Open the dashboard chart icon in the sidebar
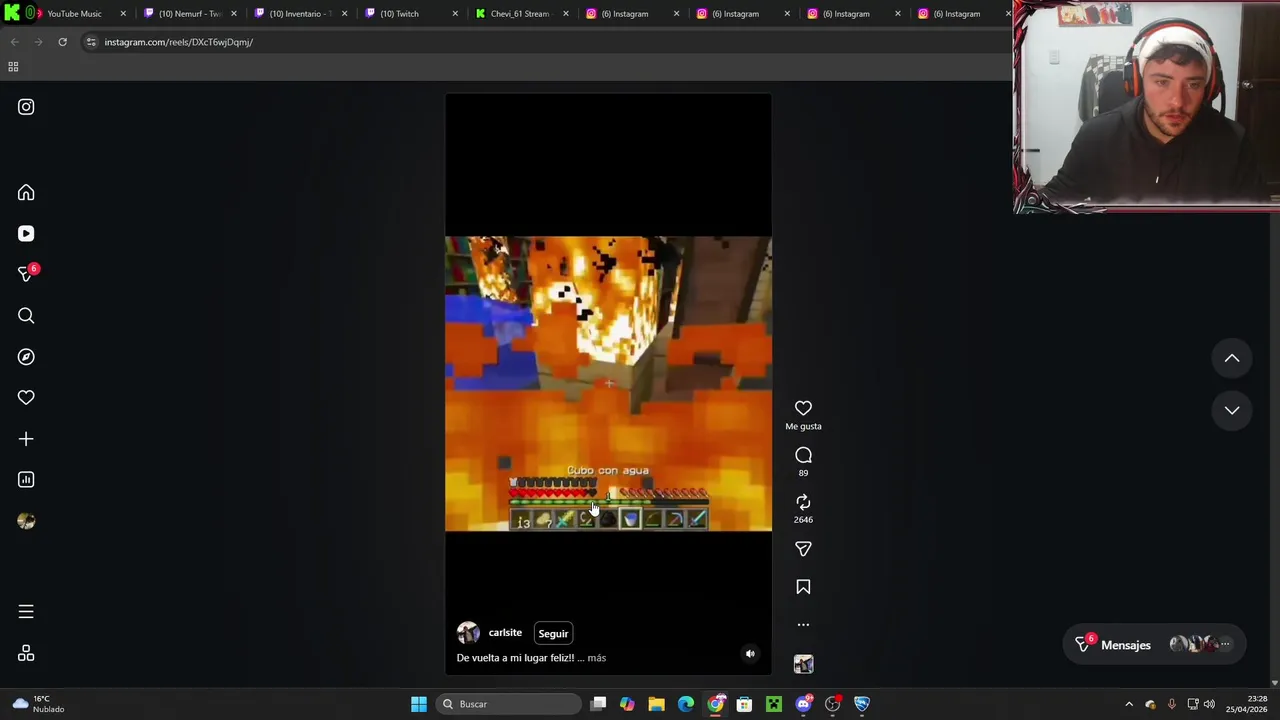Image resolution: width=1280 pixels, height=720 pixels. [26, 480]
